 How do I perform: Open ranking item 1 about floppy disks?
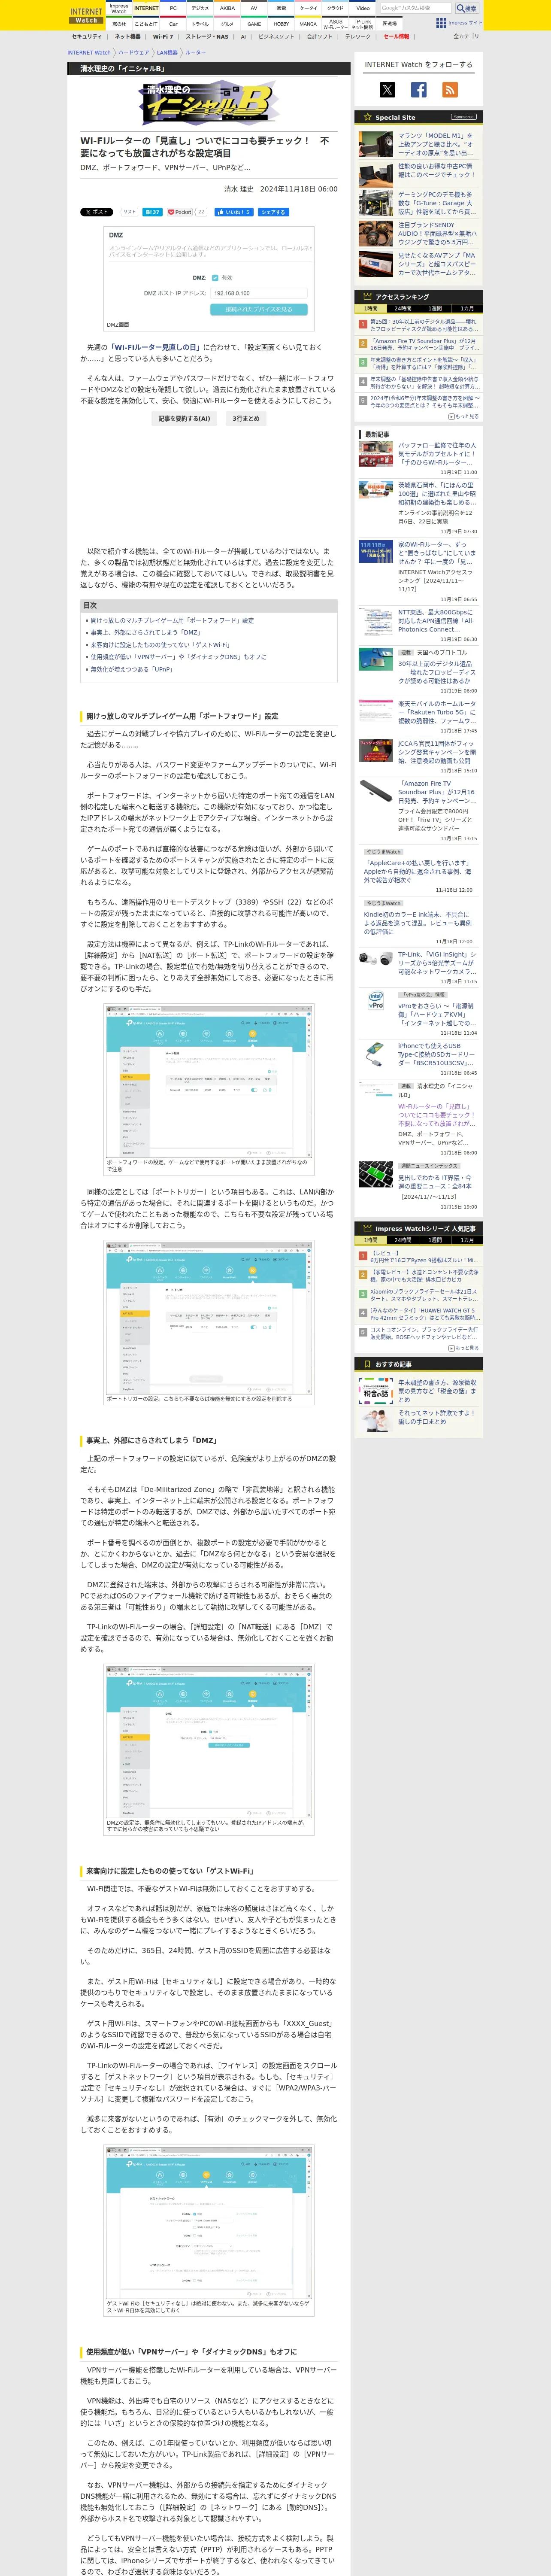tap(423, 325)
